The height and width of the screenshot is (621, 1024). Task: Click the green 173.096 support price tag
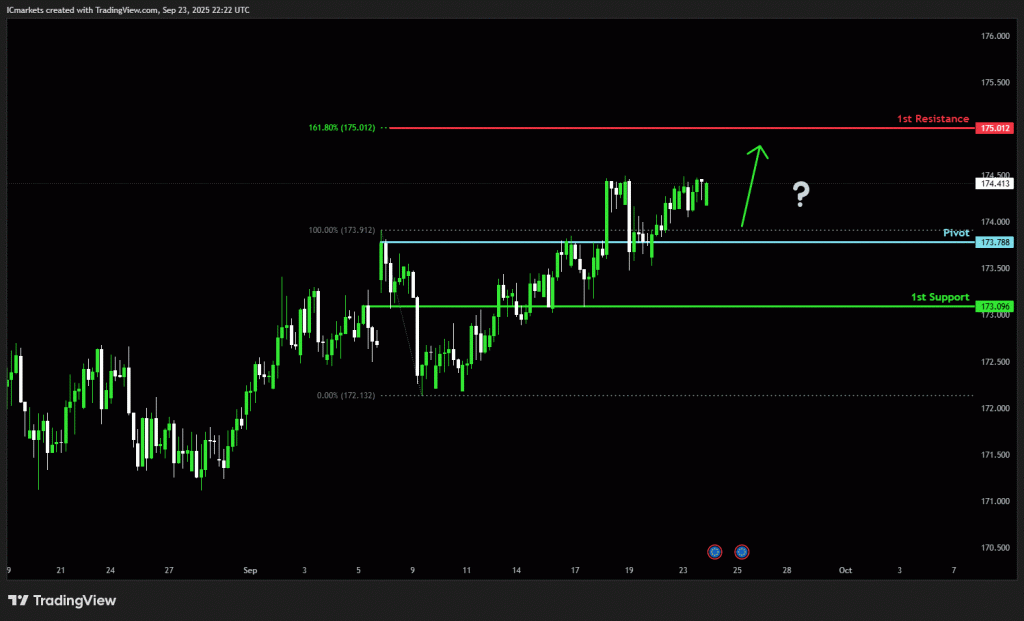click(993, 306)
